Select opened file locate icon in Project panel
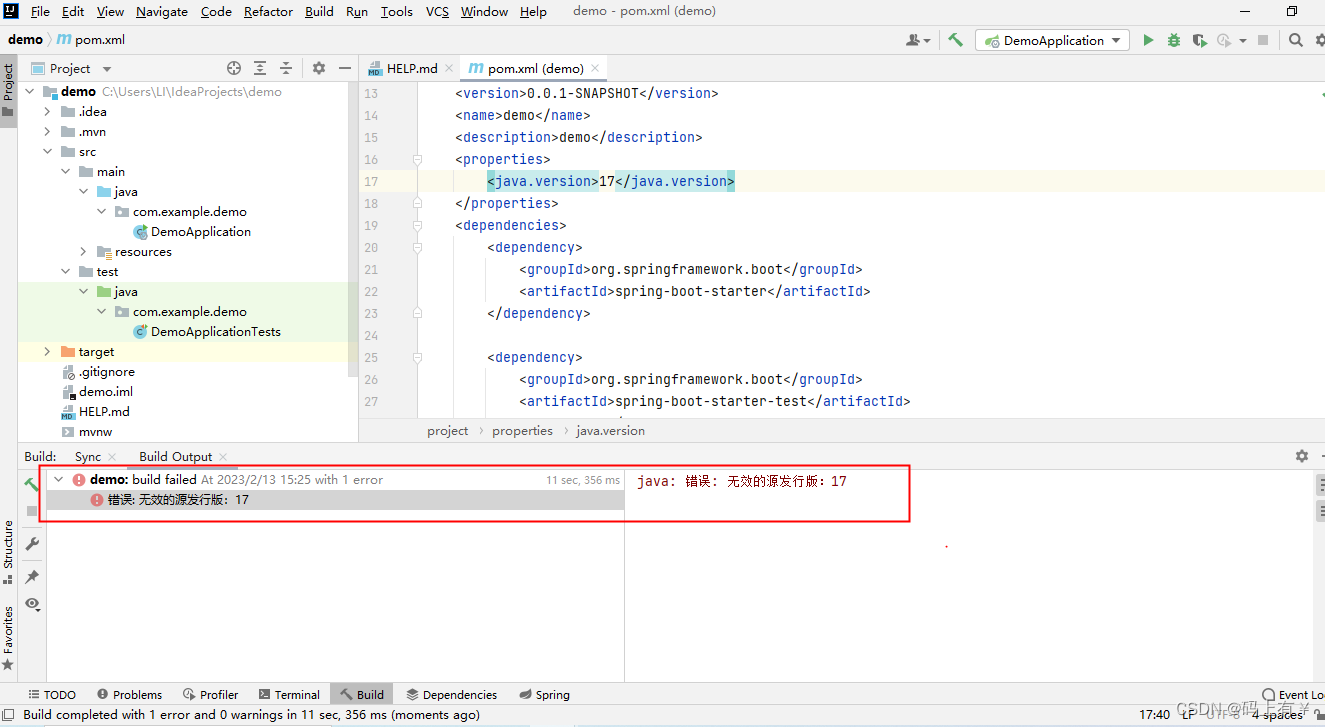 234,68
